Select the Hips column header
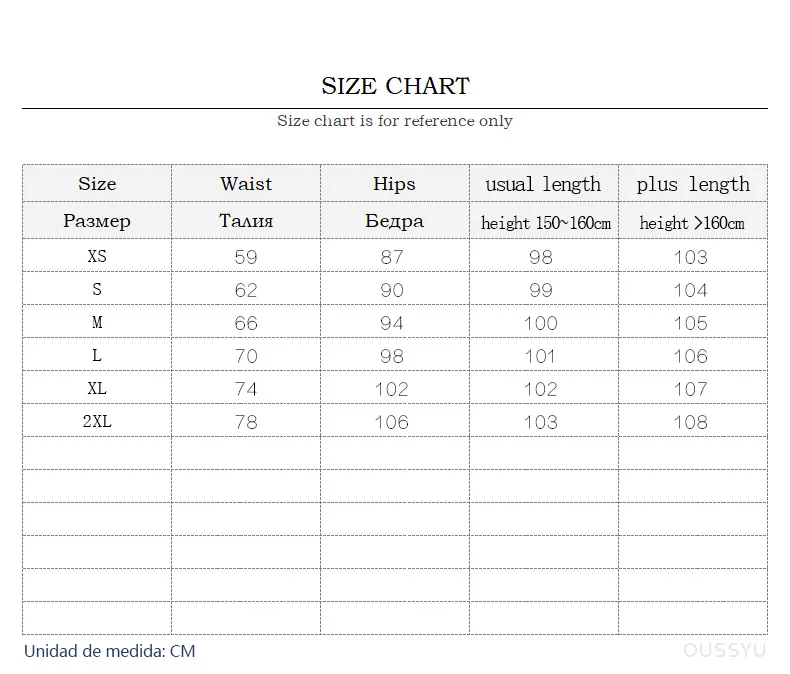This screenshot has height=674, width=790. pos(394,184)
